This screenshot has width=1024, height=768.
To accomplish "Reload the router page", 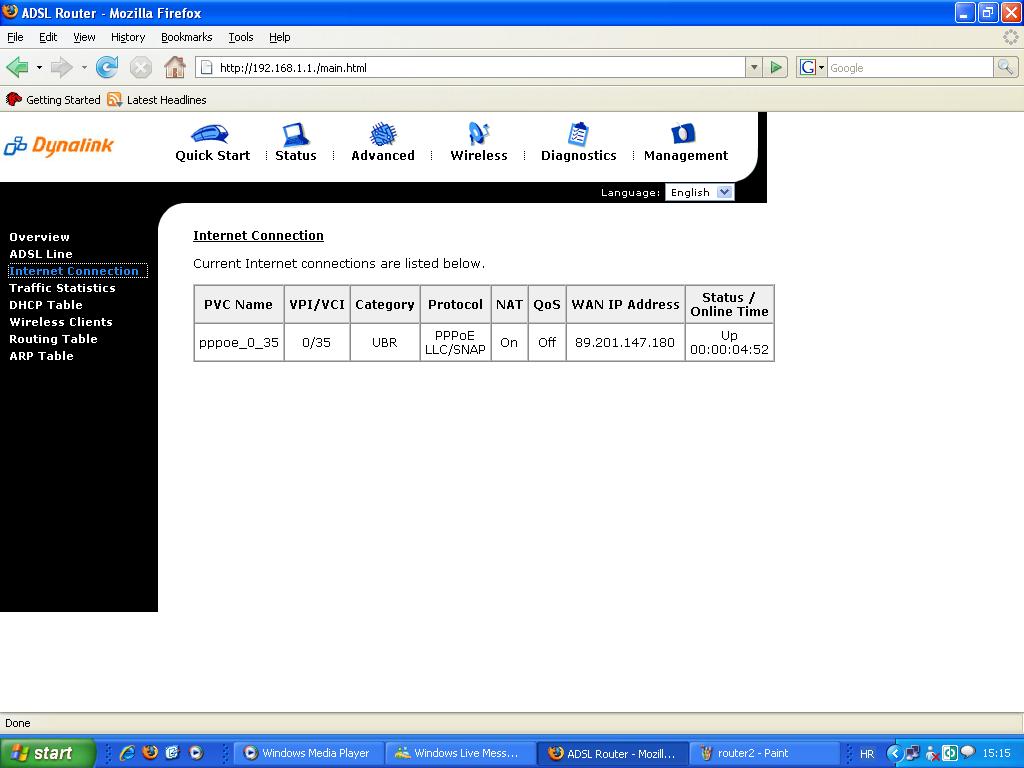I will coord(107,67).
